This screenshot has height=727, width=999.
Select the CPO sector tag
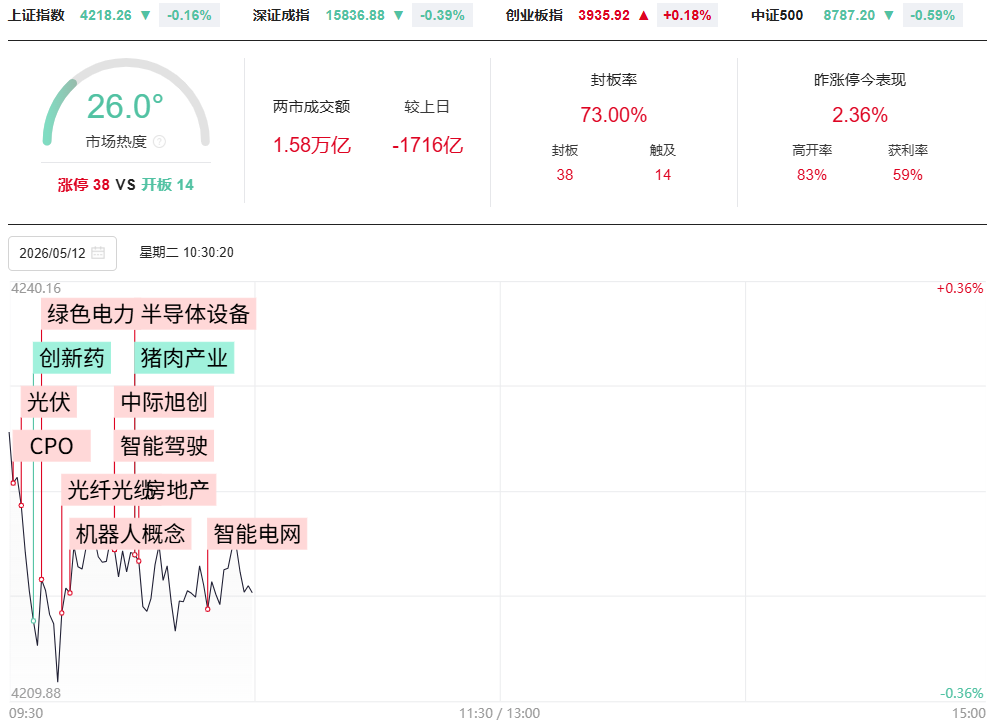[52, 446]
